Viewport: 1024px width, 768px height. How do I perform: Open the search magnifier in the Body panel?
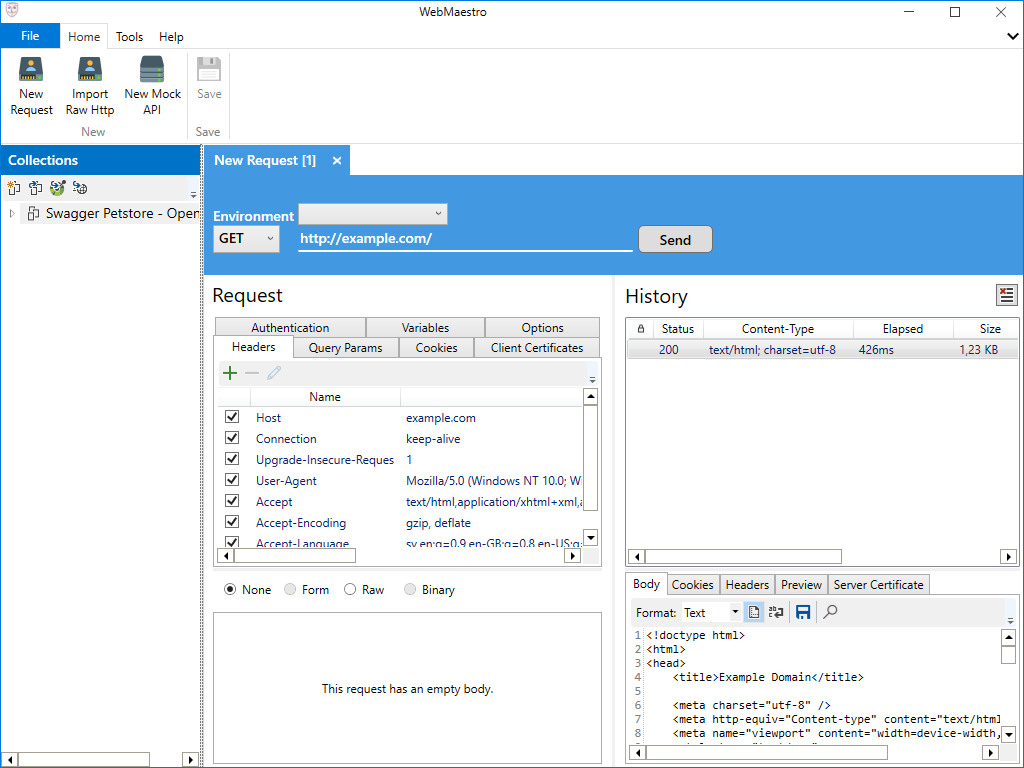(830, 612)
